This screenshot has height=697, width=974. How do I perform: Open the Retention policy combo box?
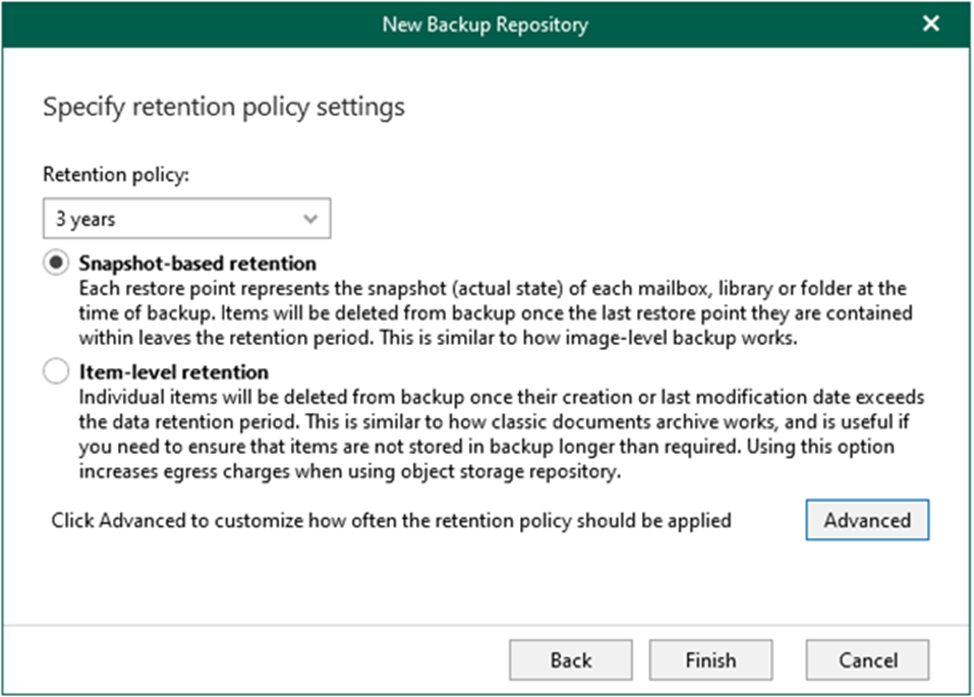(187, 219)
